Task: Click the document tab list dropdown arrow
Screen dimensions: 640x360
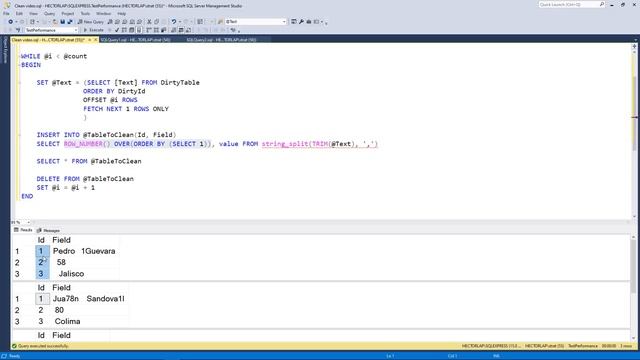Action: tap(636, 40)
